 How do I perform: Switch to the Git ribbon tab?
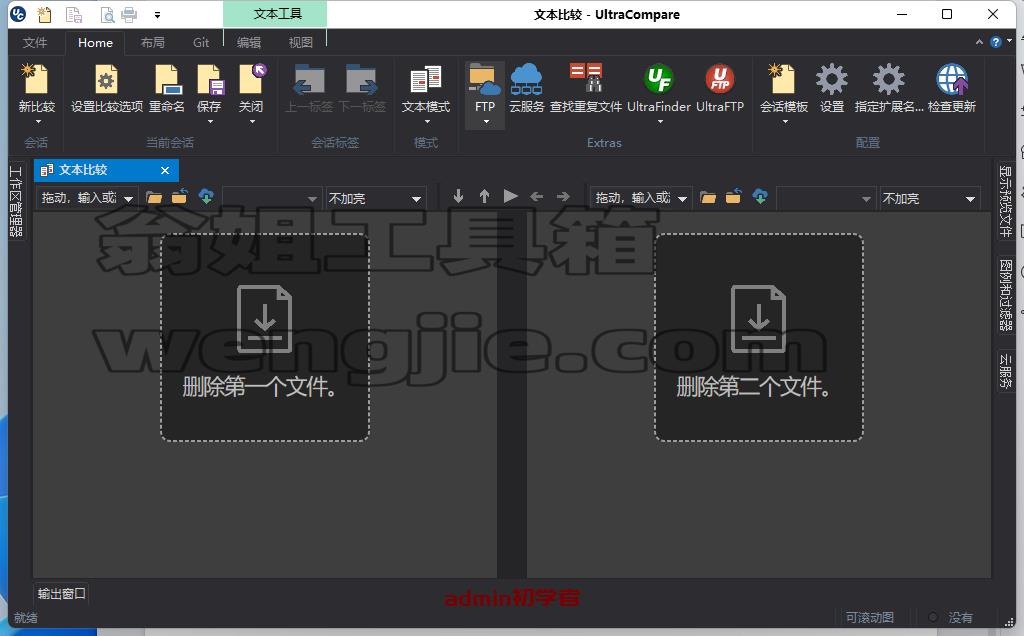coord(201,42)
